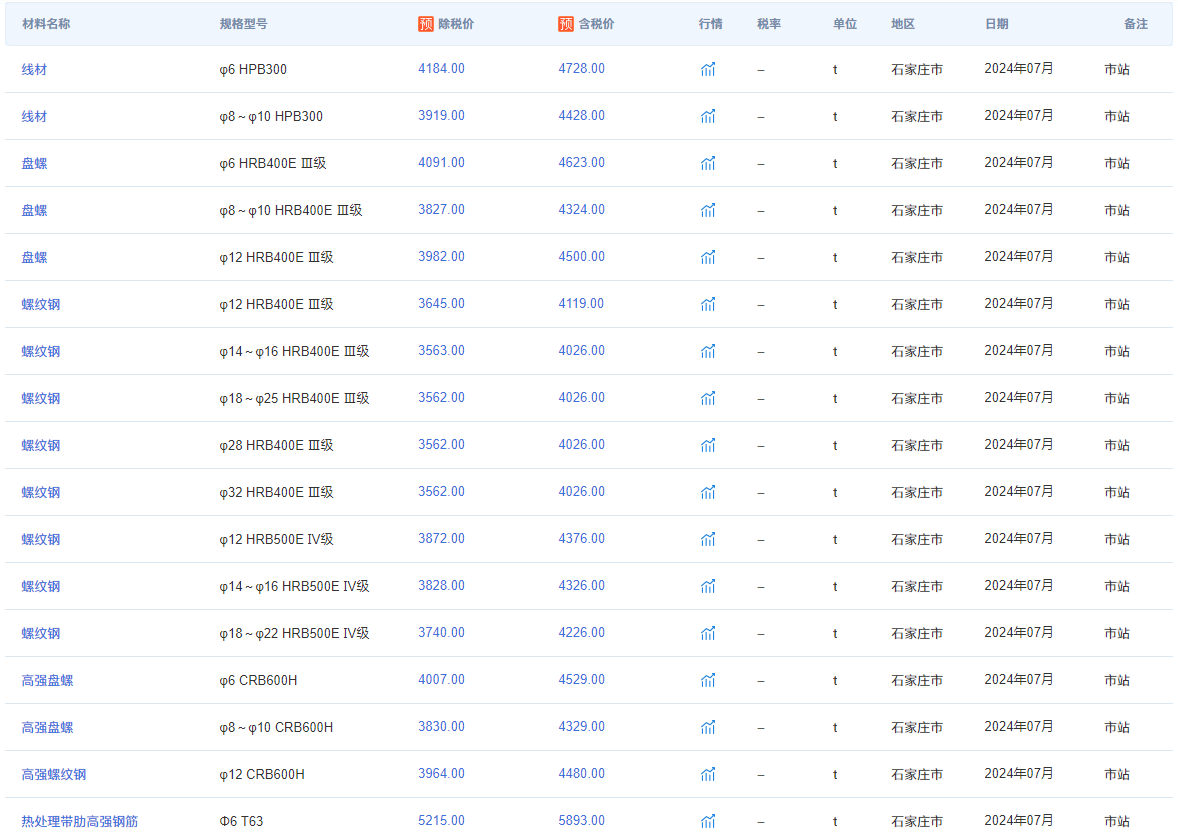Show trend chart for φ12 CRB600H 高强螺纹钢

click(x=708, y=774)
